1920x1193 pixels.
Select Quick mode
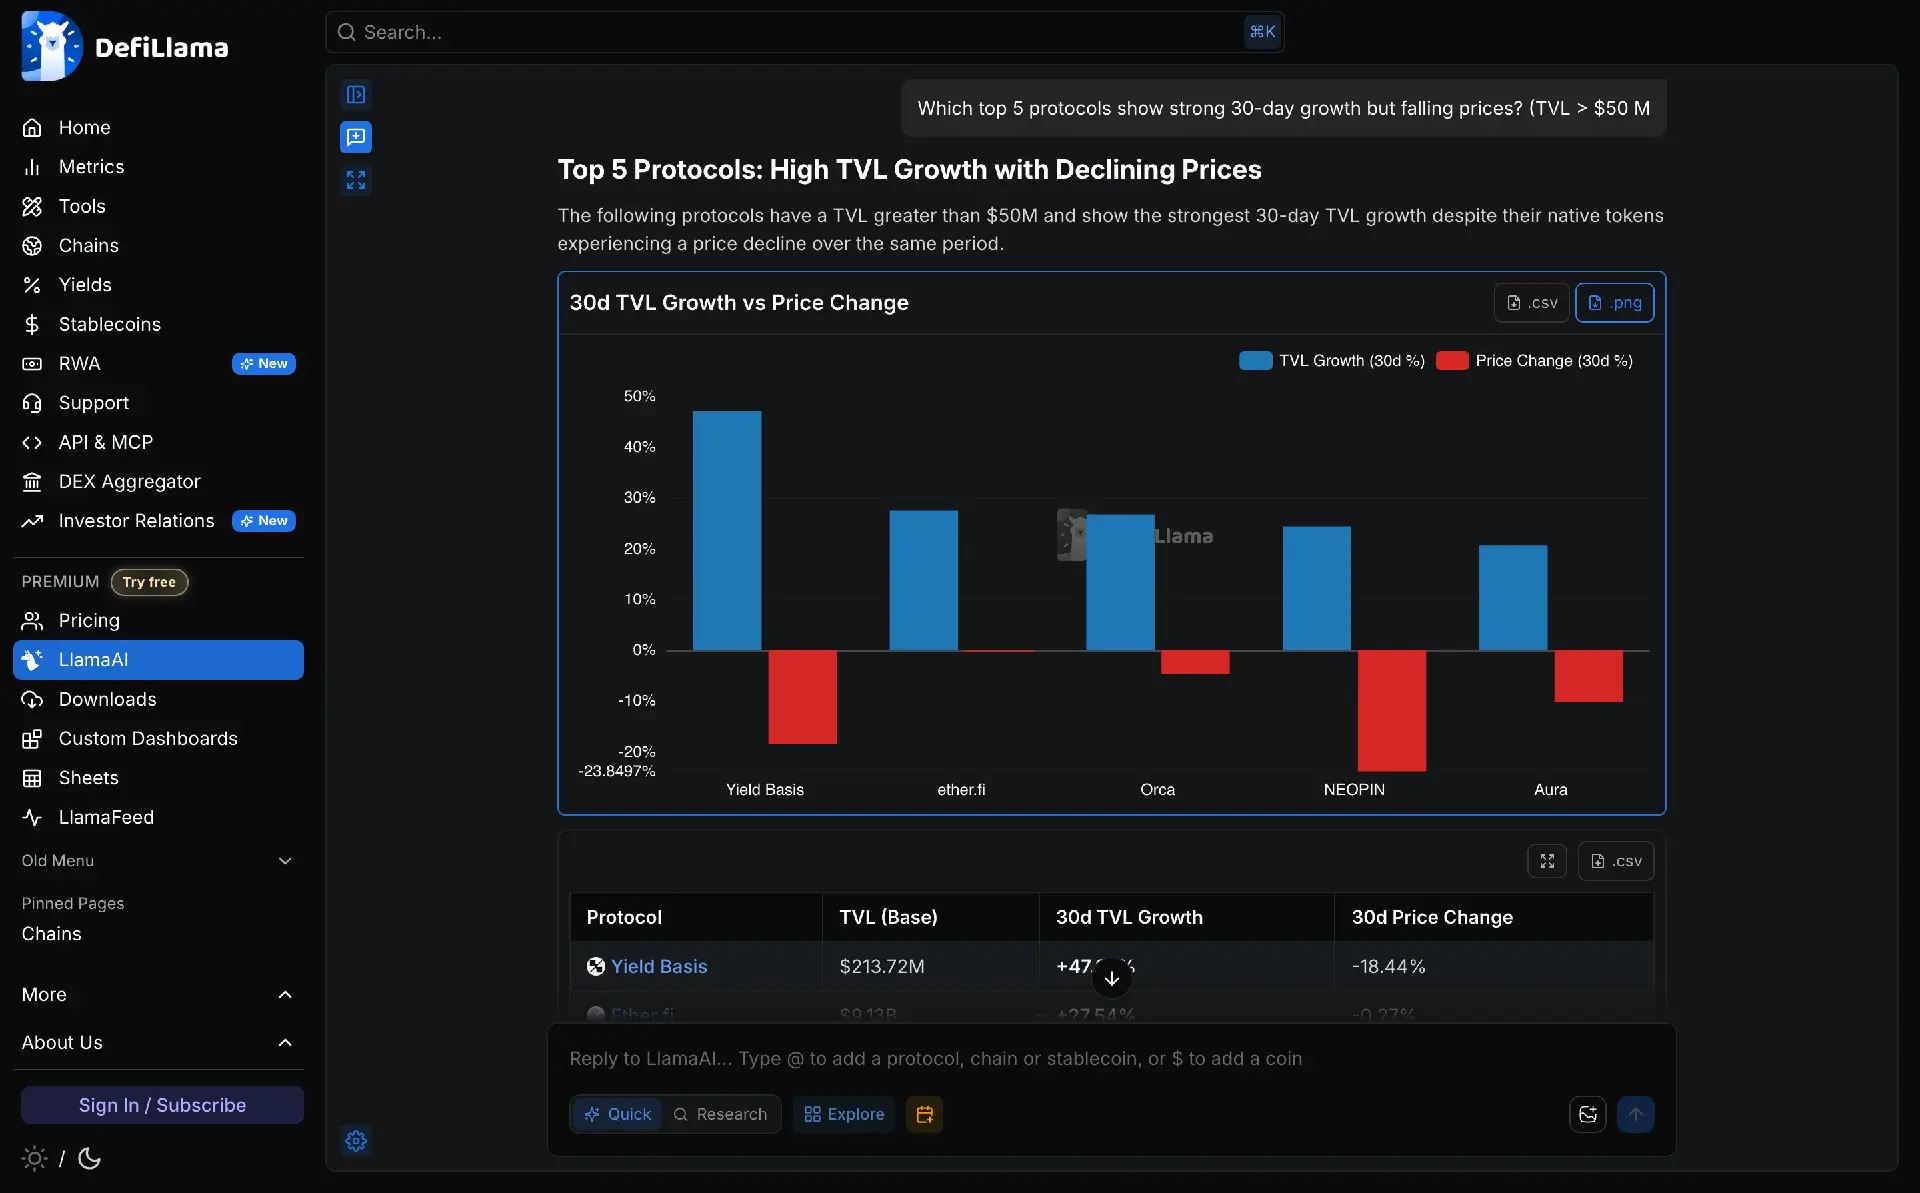(617, 1115)
